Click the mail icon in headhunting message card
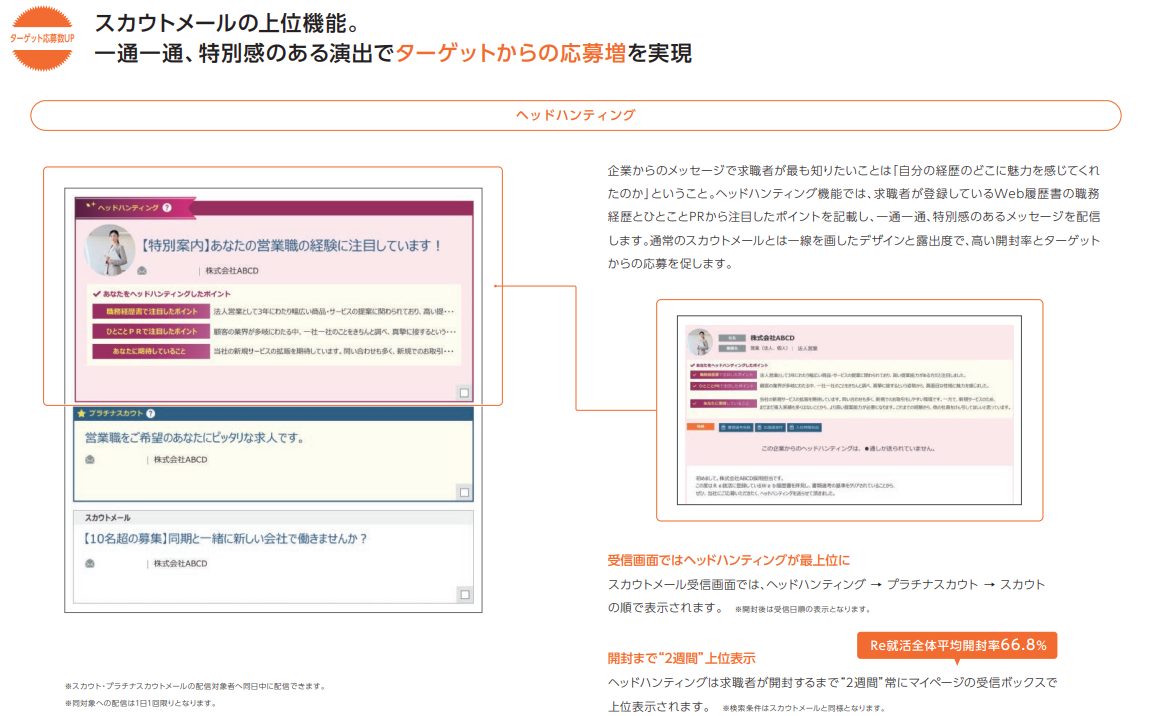 point(142,271)
